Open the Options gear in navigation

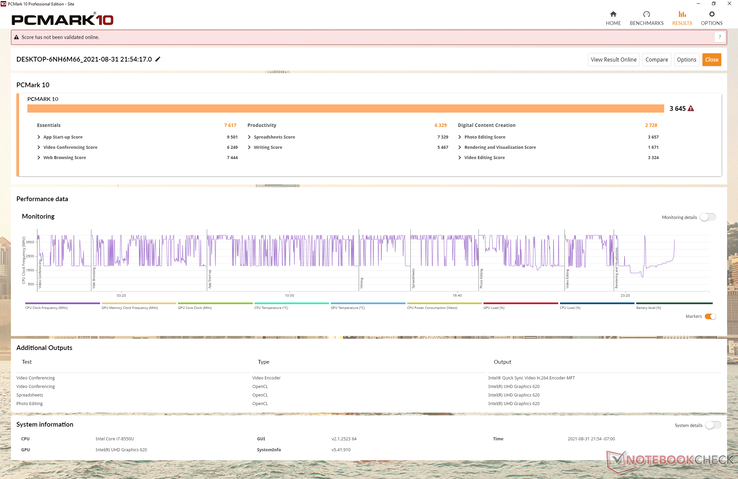711,18
